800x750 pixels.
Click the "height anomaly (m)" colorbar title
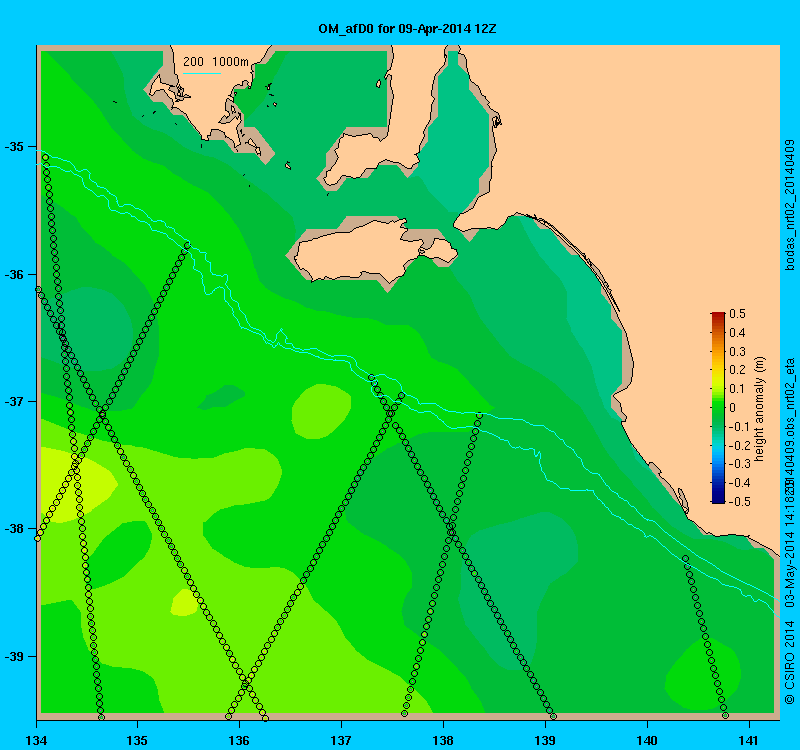(x=760, y=409)
